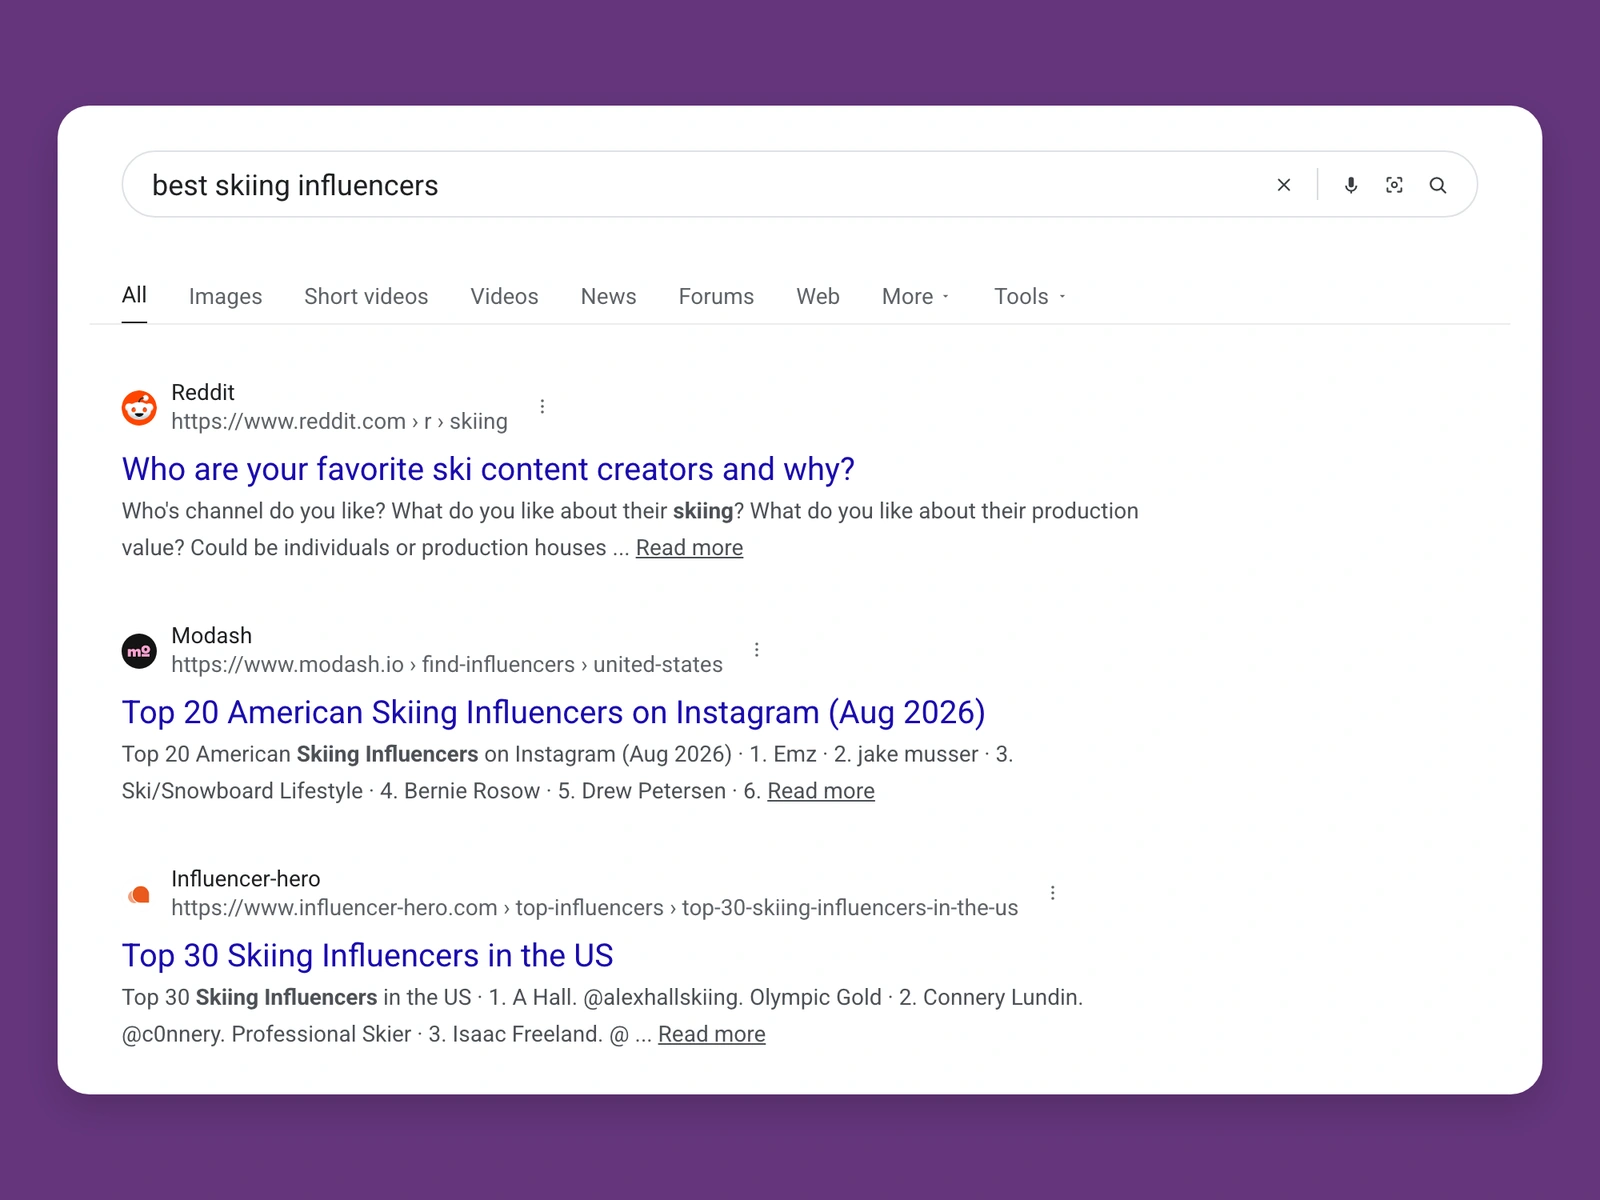Click Read more in the Reddit snippet

point(689,548)
